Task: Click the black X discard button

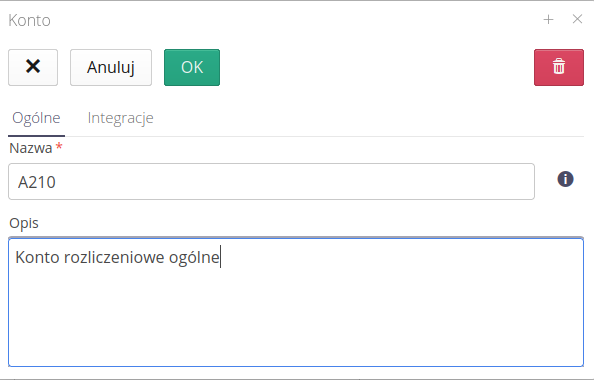Action: (33, 67)
